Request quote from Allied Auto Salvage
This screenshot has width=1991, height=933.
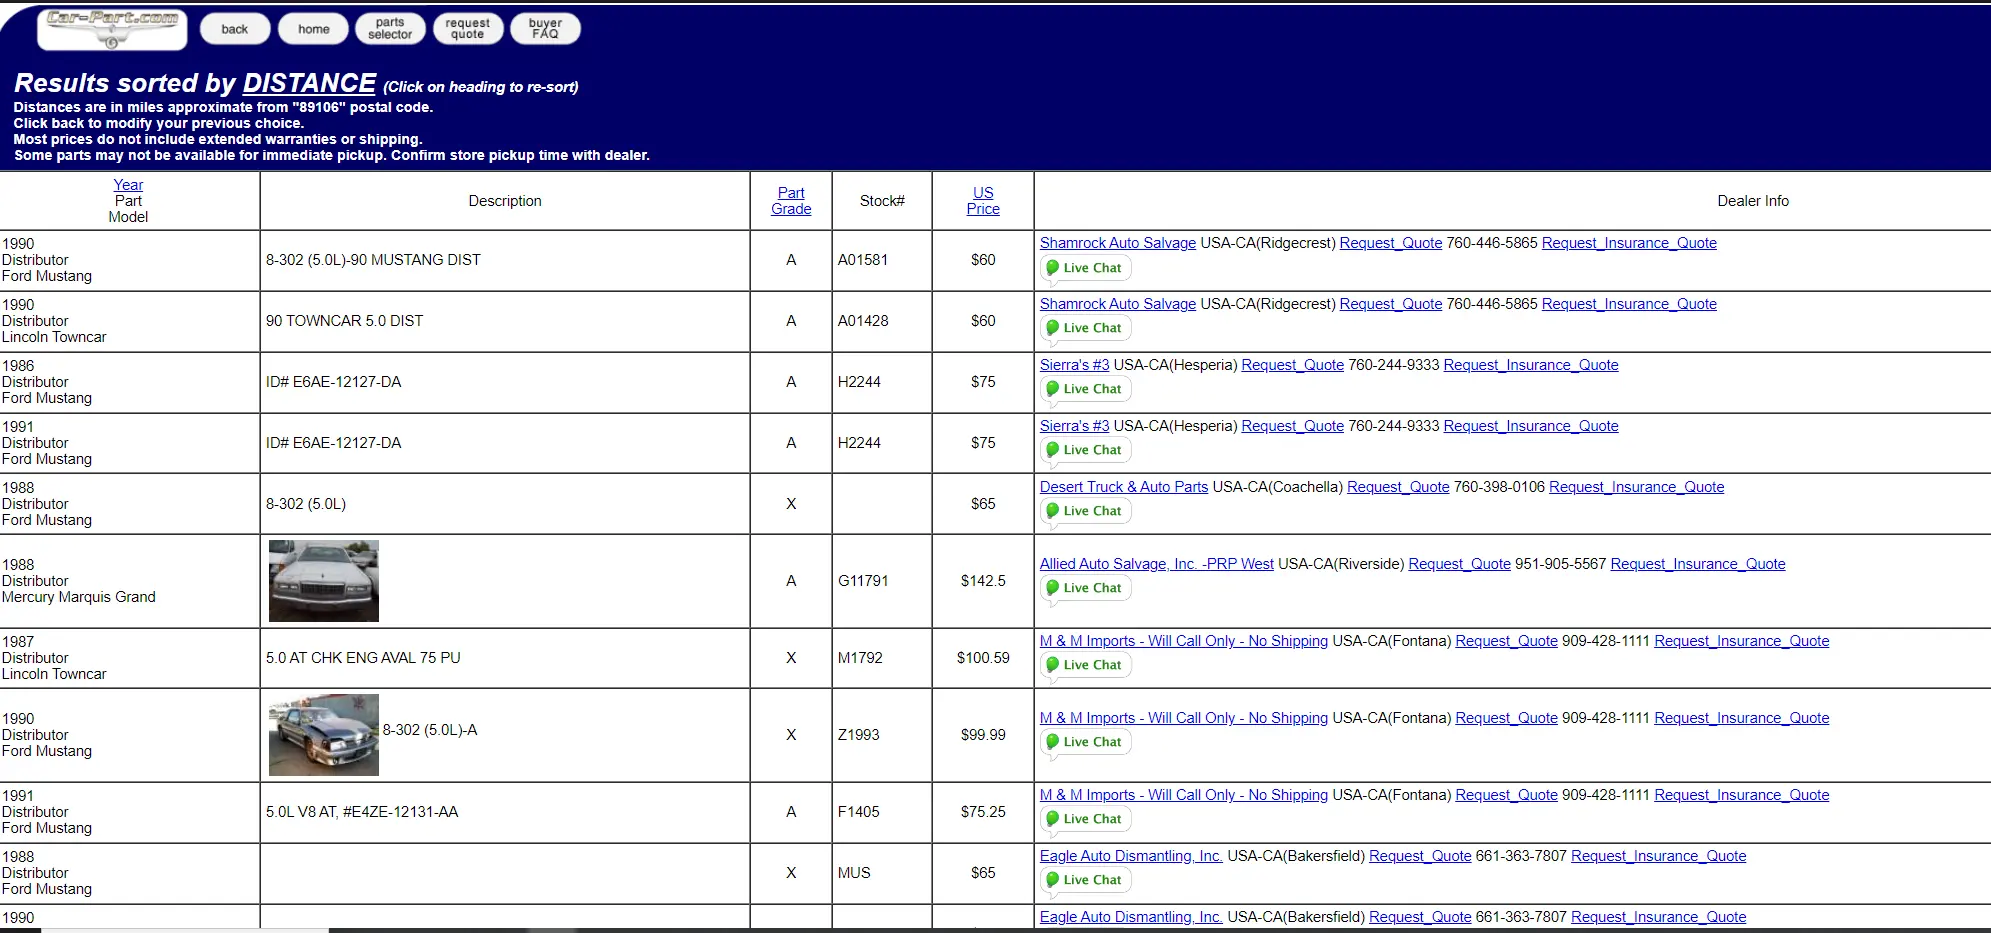coord(1460,564)
